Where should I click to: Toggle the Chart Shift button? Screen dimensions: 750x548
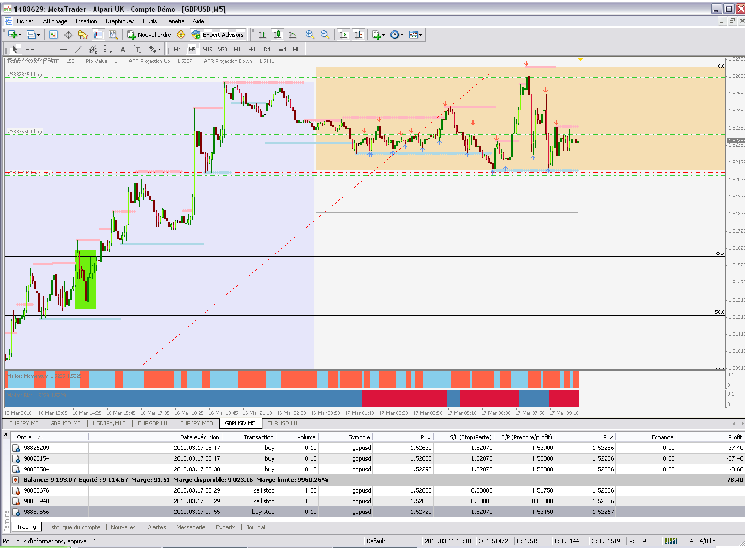[x=358, y=34]
